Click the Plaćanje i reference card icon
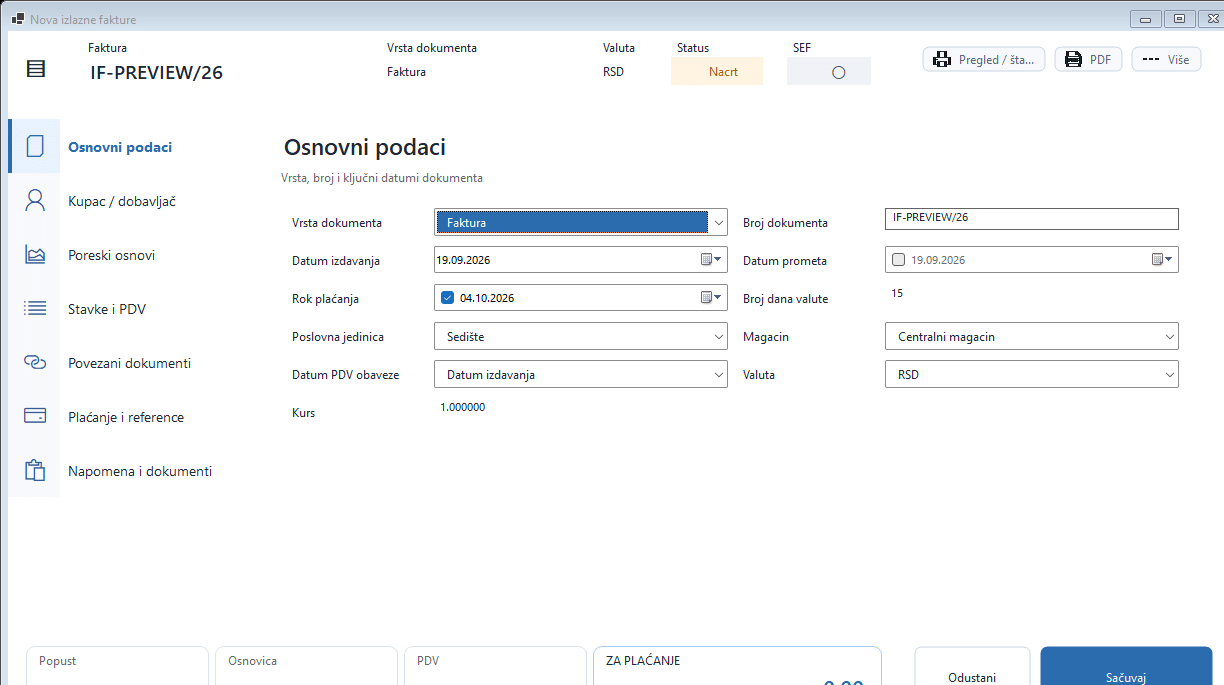The width and height of the screenshot is (1224, 685). point(35,417)
